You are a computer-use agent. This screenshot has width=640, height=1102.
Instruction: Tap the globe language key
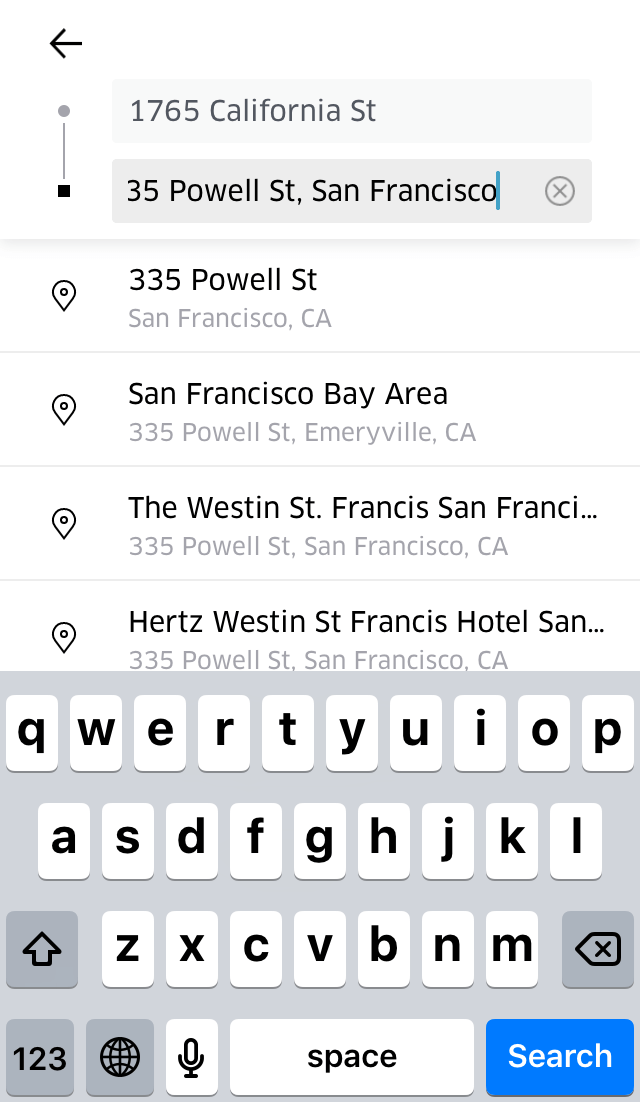pos(120,1056)
